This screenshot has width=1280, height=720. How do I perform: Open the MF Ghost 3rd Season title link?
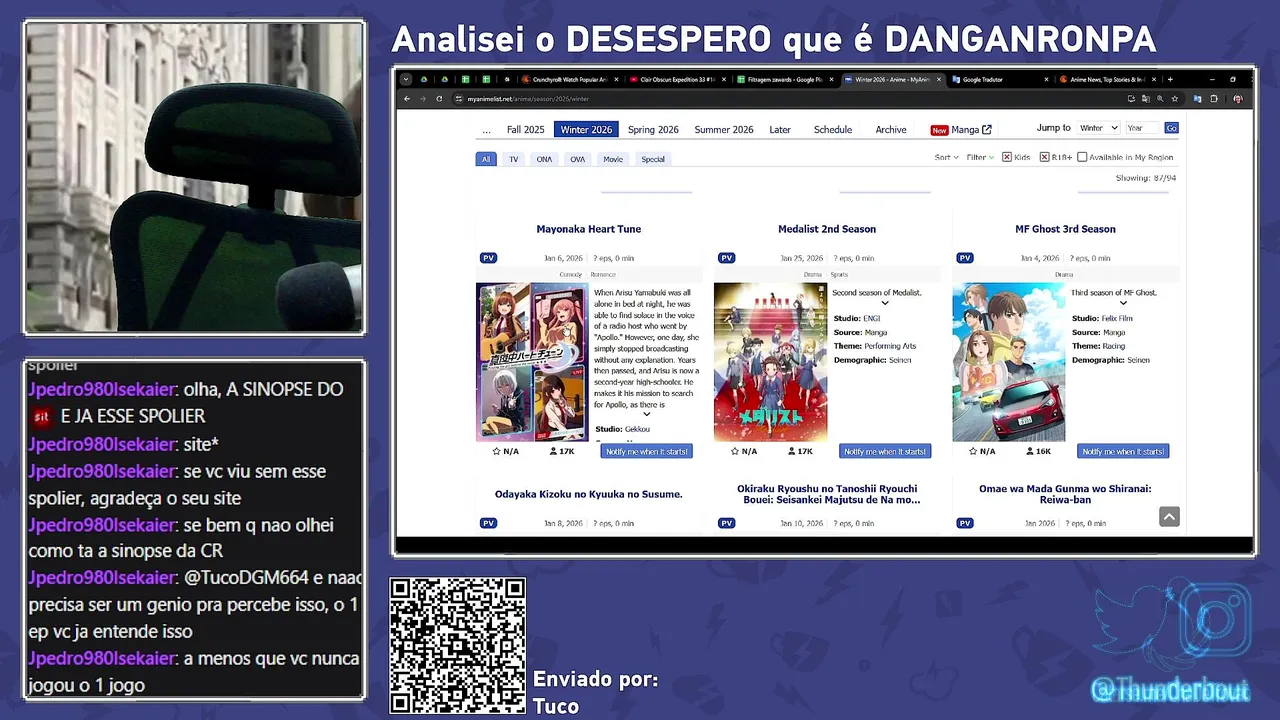pyautogui.click(x=1065, y=229)
